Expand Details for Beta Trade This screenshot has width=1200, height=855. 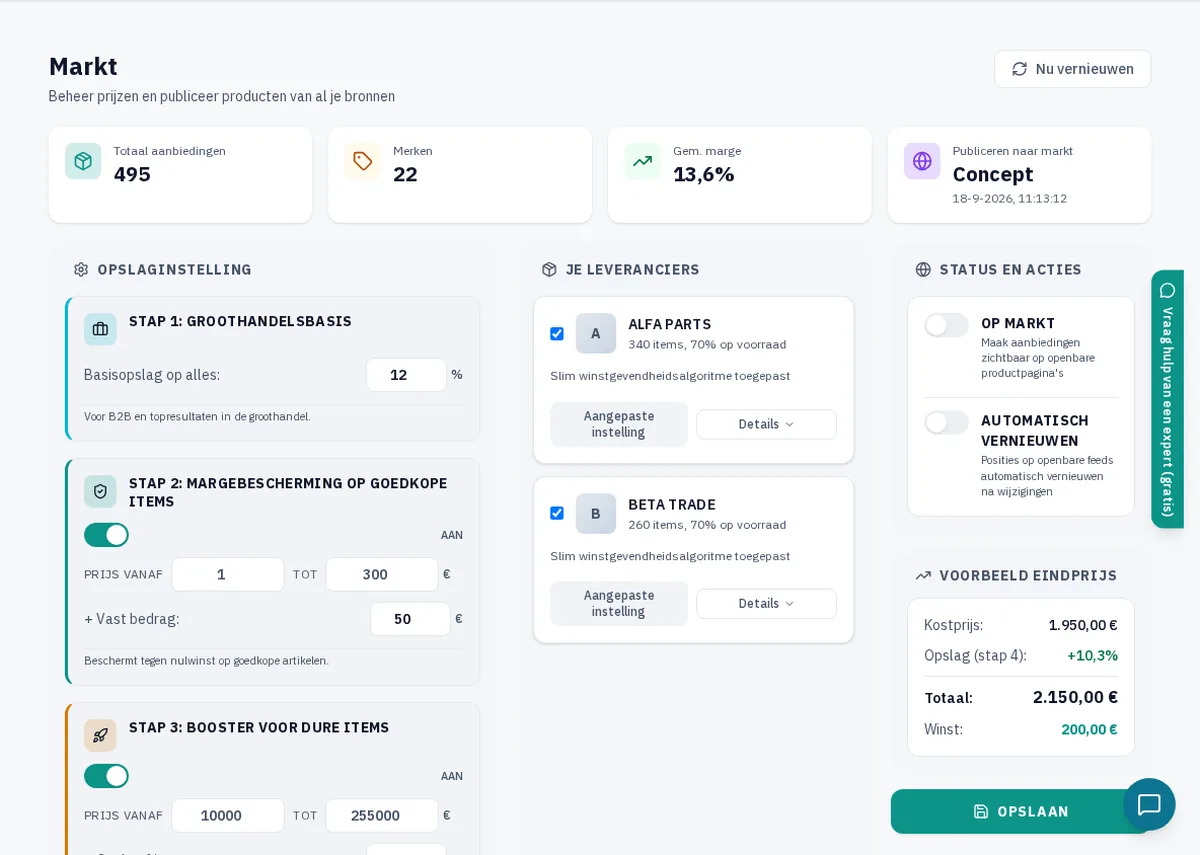[x=767, y=604]
